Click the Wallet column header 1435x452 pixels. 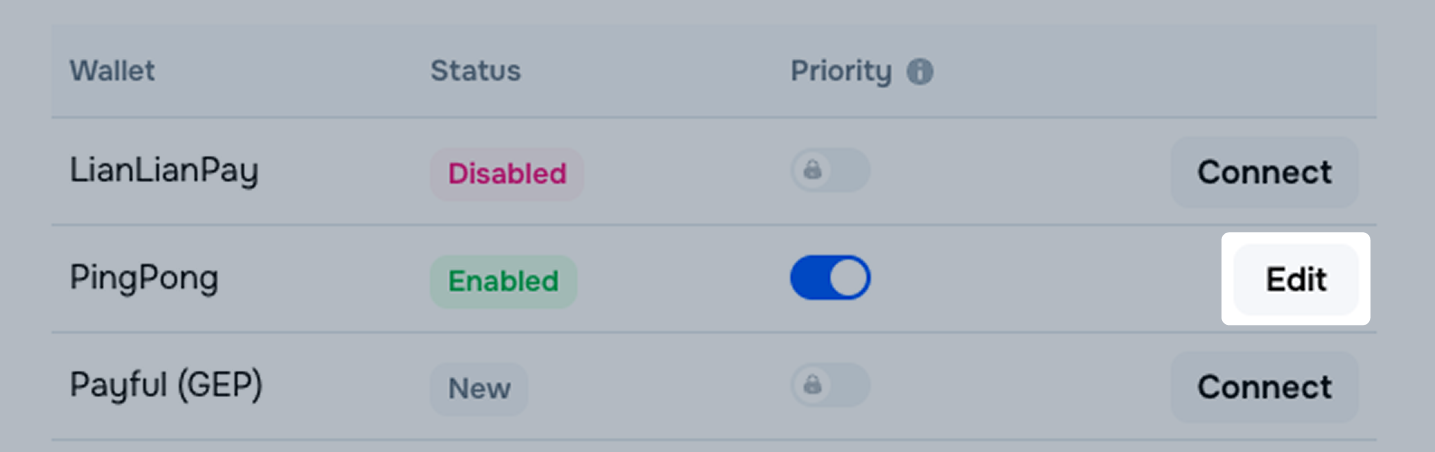click(x=112, y=72)
